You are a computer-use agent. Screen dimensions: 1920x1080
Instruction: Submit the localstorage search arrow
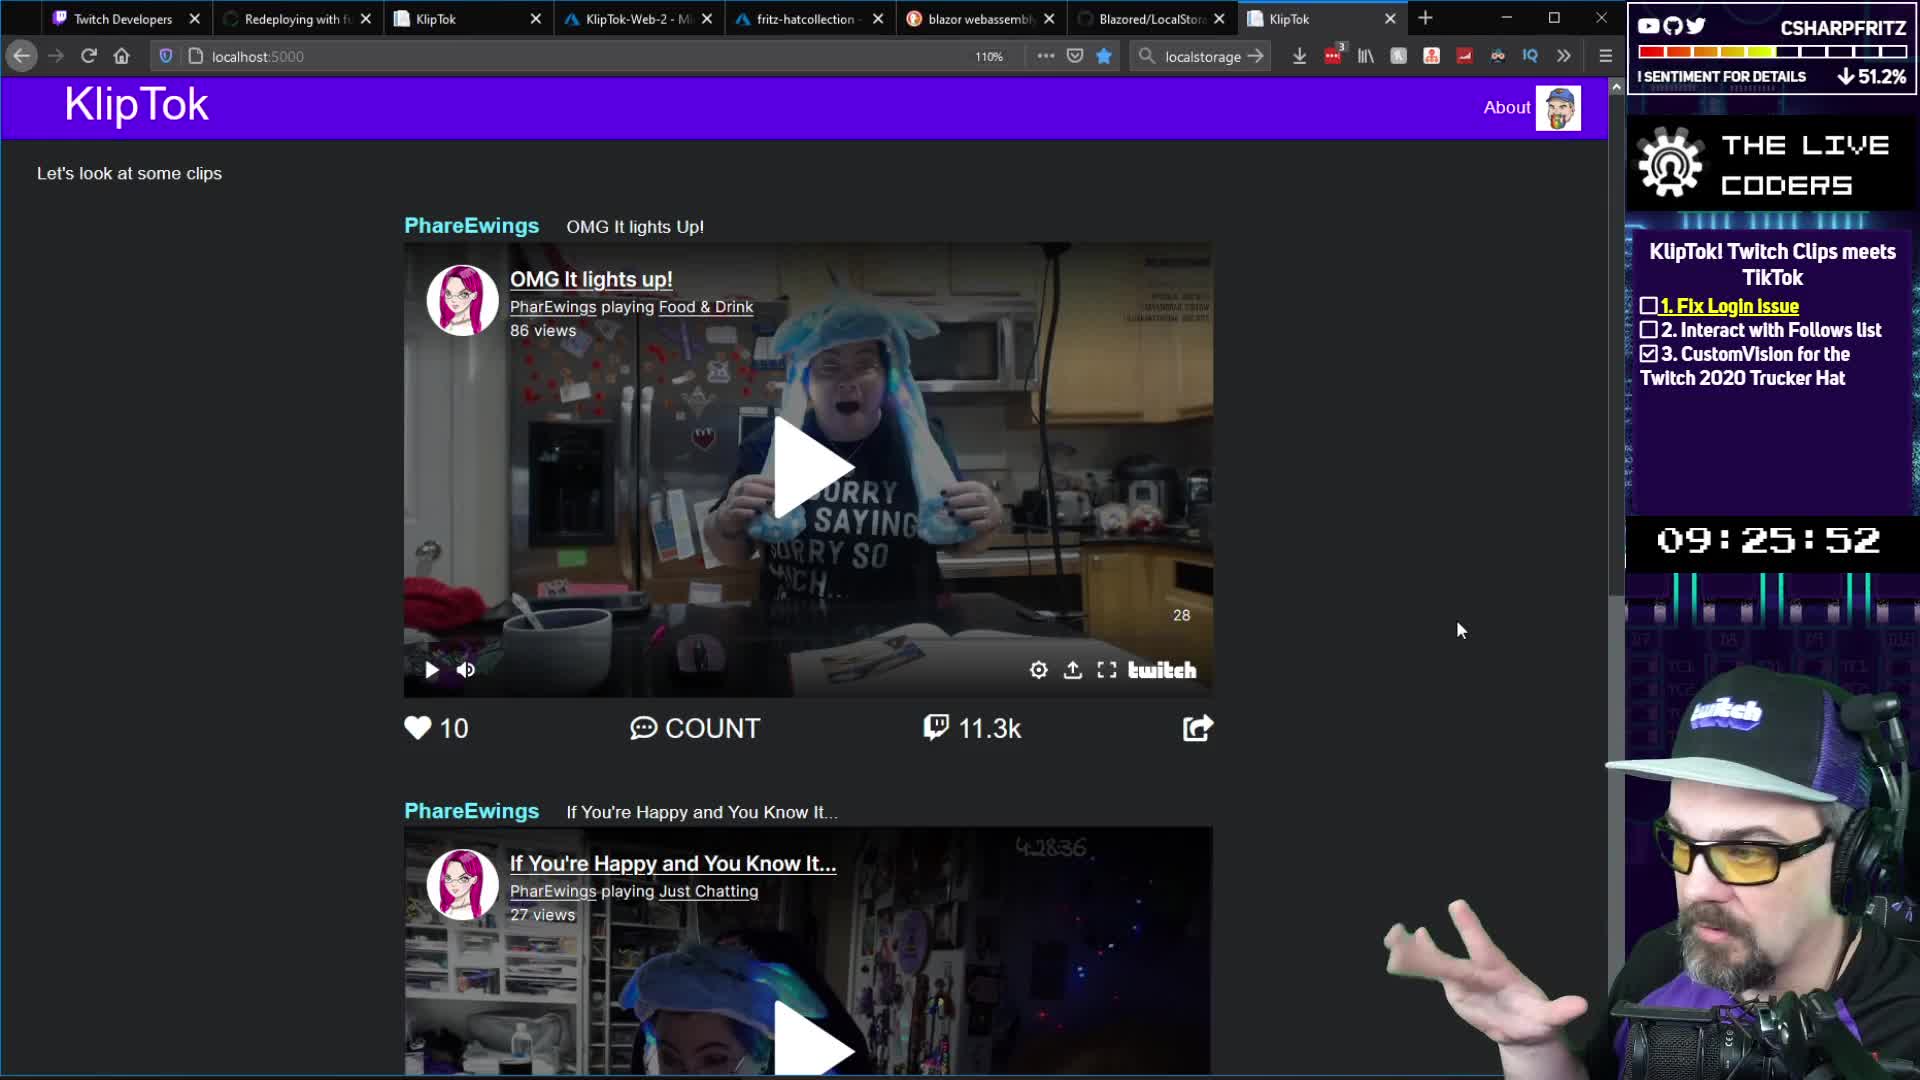click(x=1256, y=56)
